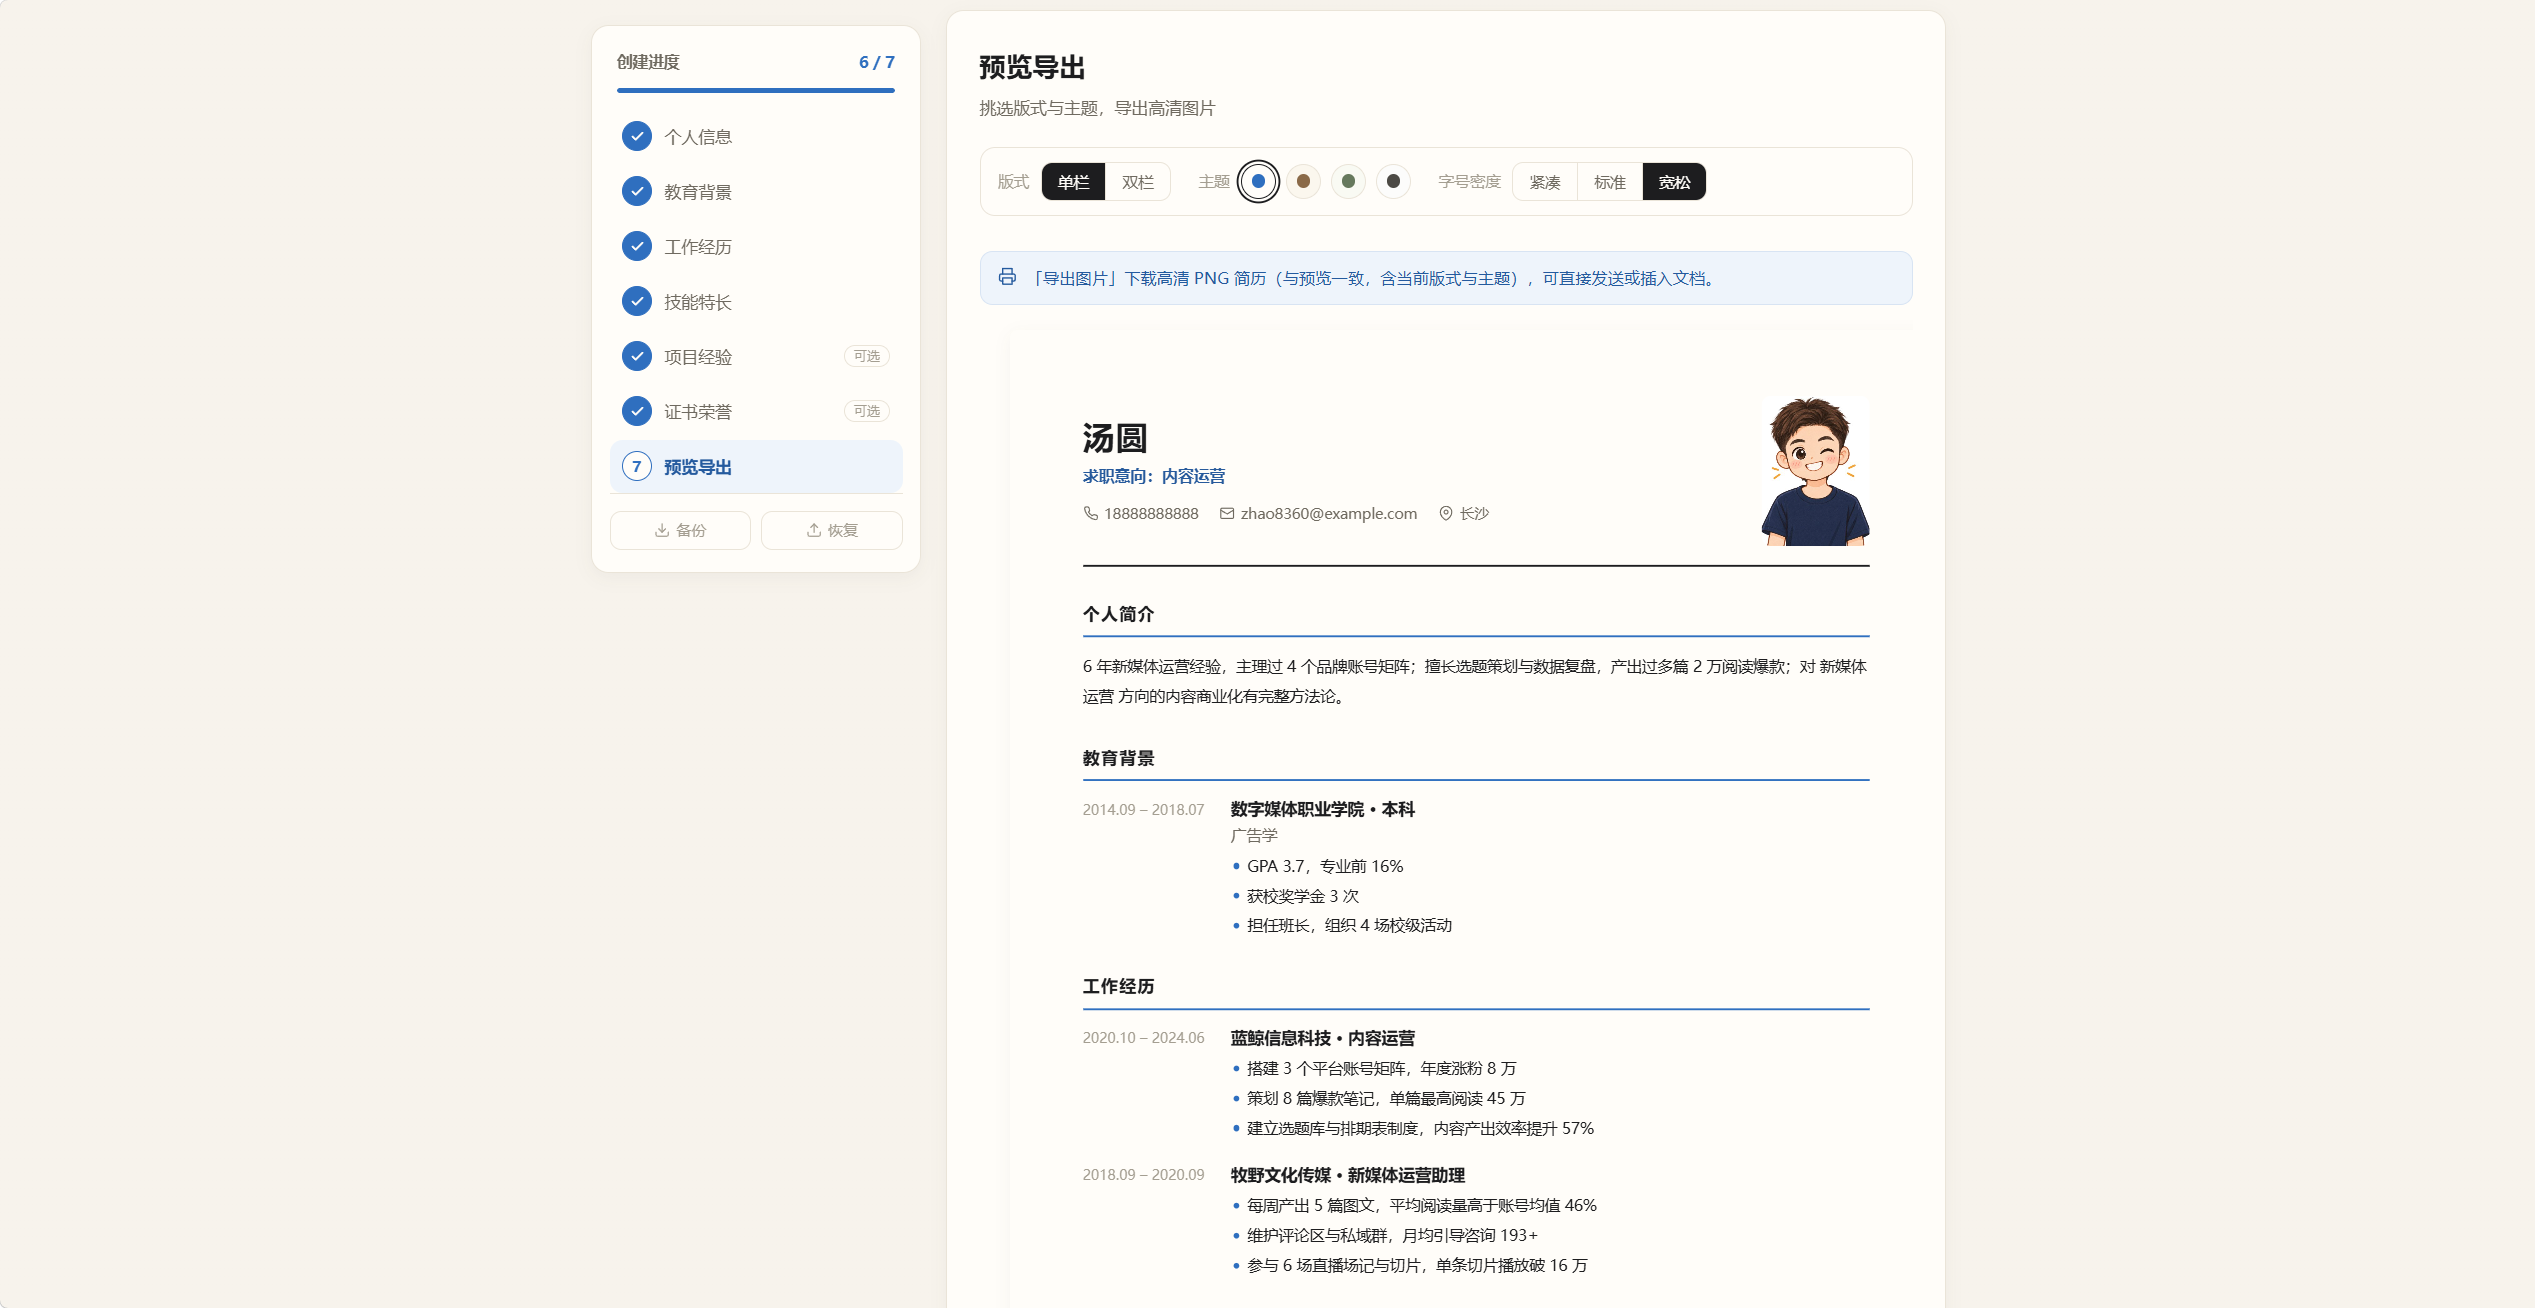Click the 备份 button

pos(680,530)
